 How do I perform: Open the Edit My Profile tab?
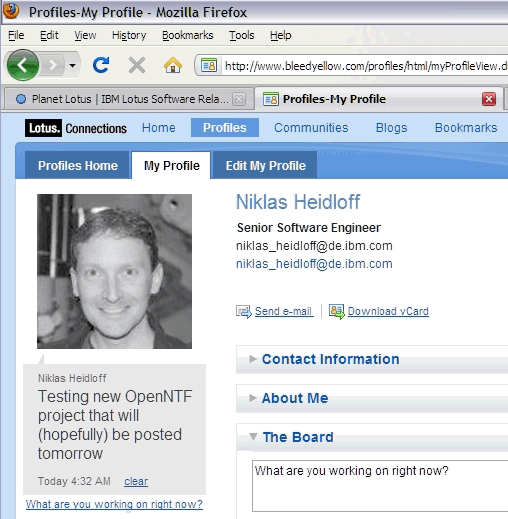click(x=265, y=166)
